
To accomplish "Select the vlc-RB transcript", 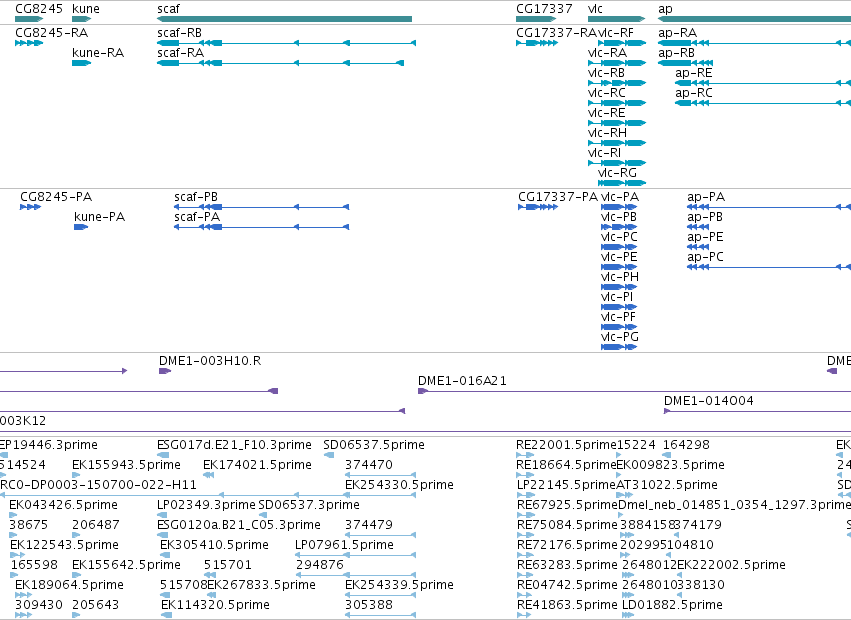I will click(x=617, y=83).
